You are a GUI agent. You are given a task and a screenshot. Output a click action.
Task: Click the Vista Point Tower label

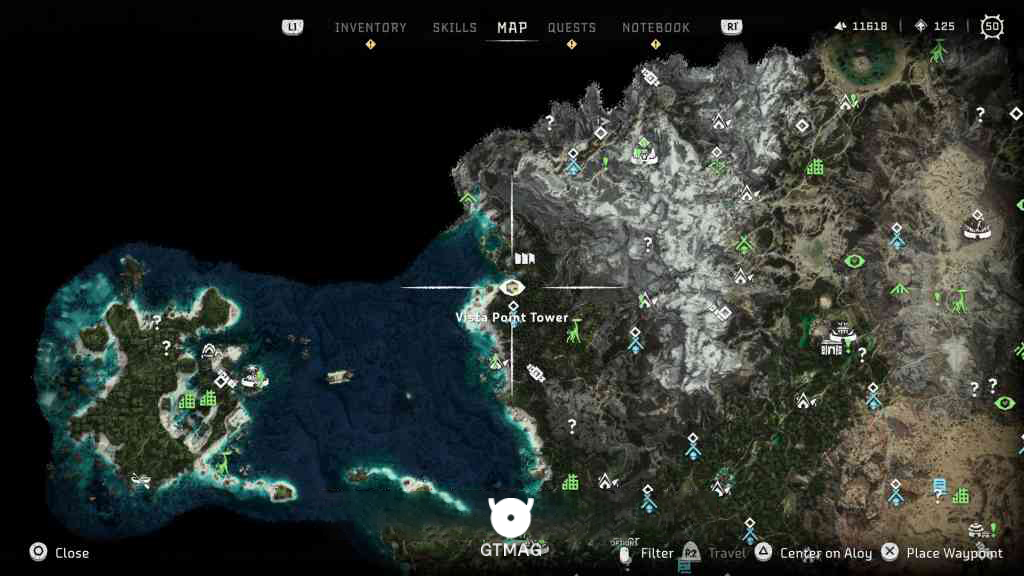[x=512, y=317]
